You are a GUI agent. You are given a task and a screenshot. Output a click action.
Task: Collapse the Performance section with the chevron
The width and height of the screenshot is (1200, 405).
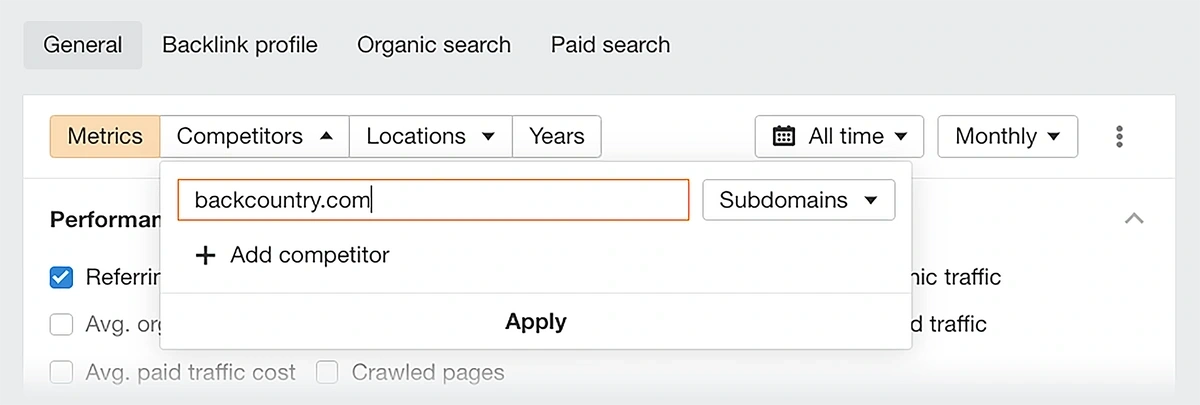tap(1134, 218)
